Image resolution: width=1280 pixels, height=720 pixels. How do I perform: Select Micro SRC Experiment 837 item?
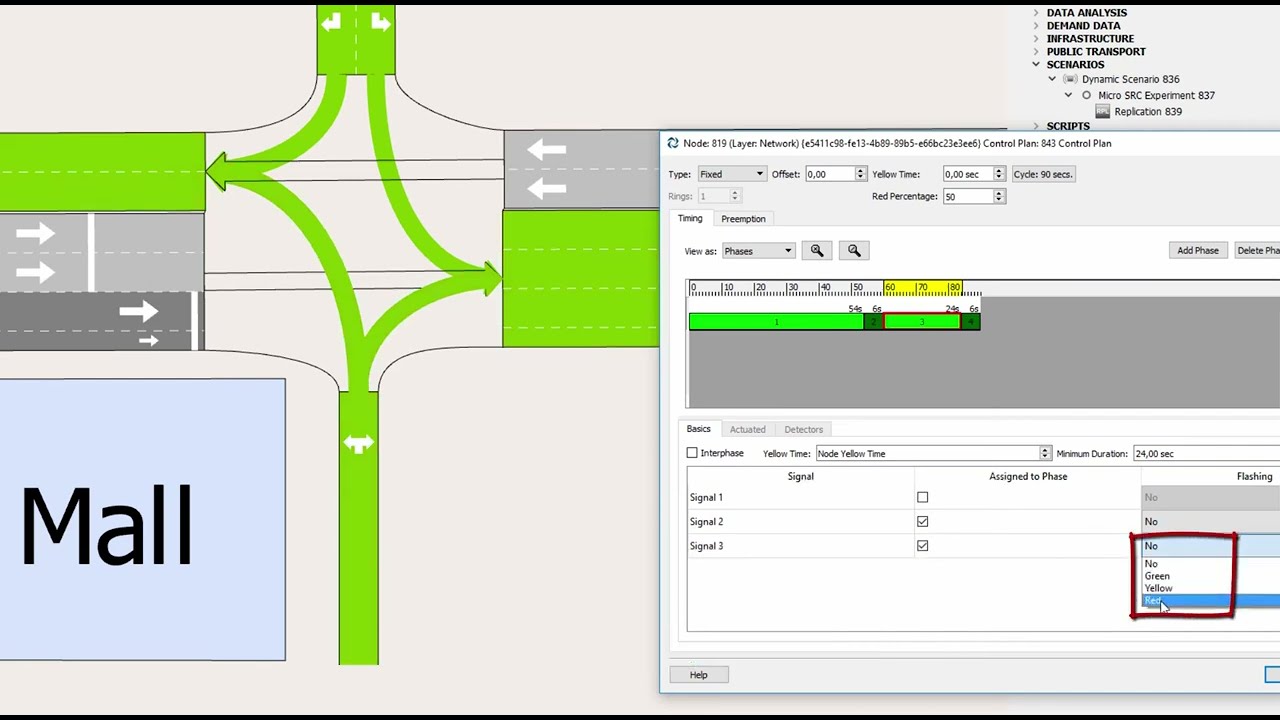click(1156, 96)
